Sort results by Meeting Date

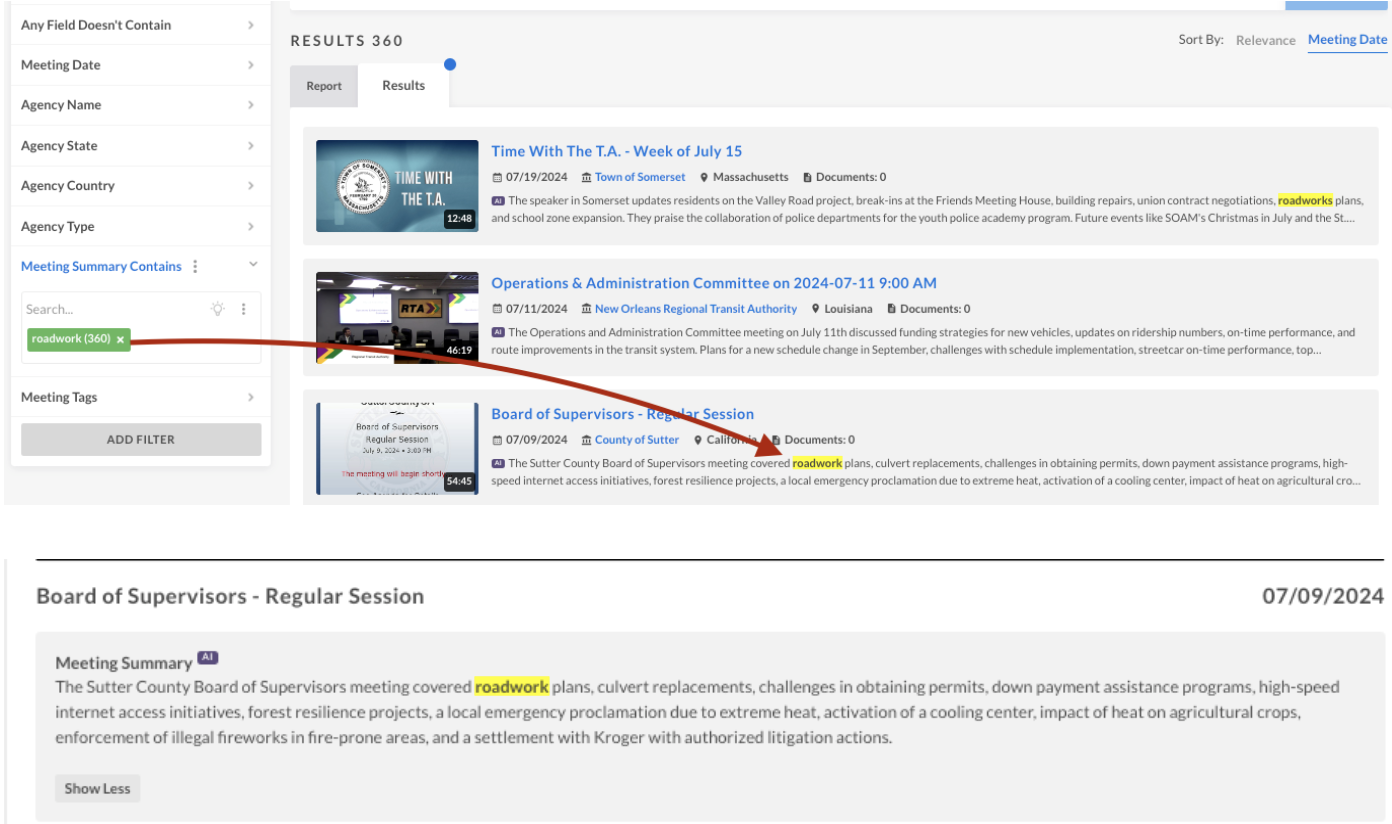click(1347, 40)
